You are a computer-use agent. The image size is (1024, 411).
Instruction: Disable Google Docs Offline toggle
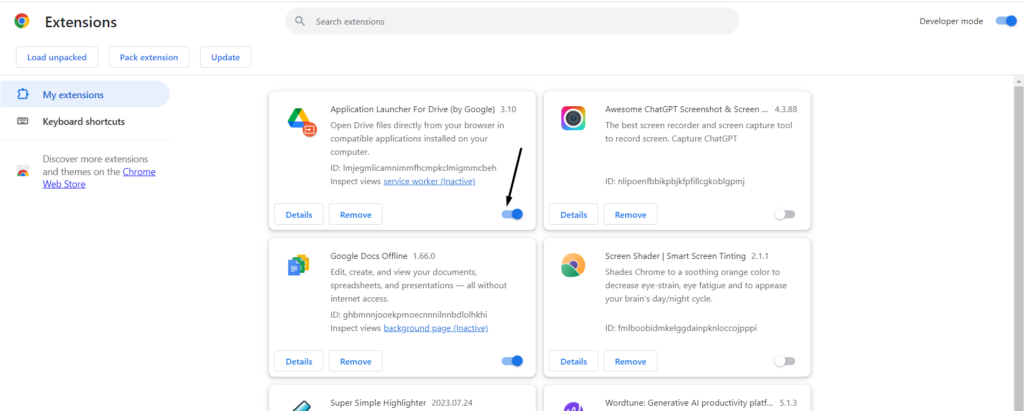pyautogui.click(x=512, y=361)
